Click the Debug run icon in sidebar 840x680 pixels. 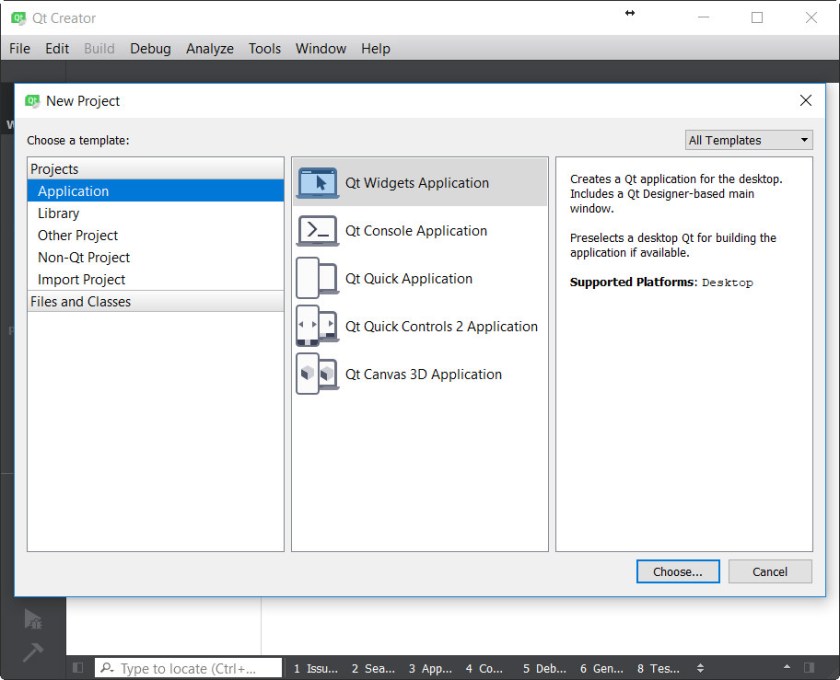tap(33, 619)
